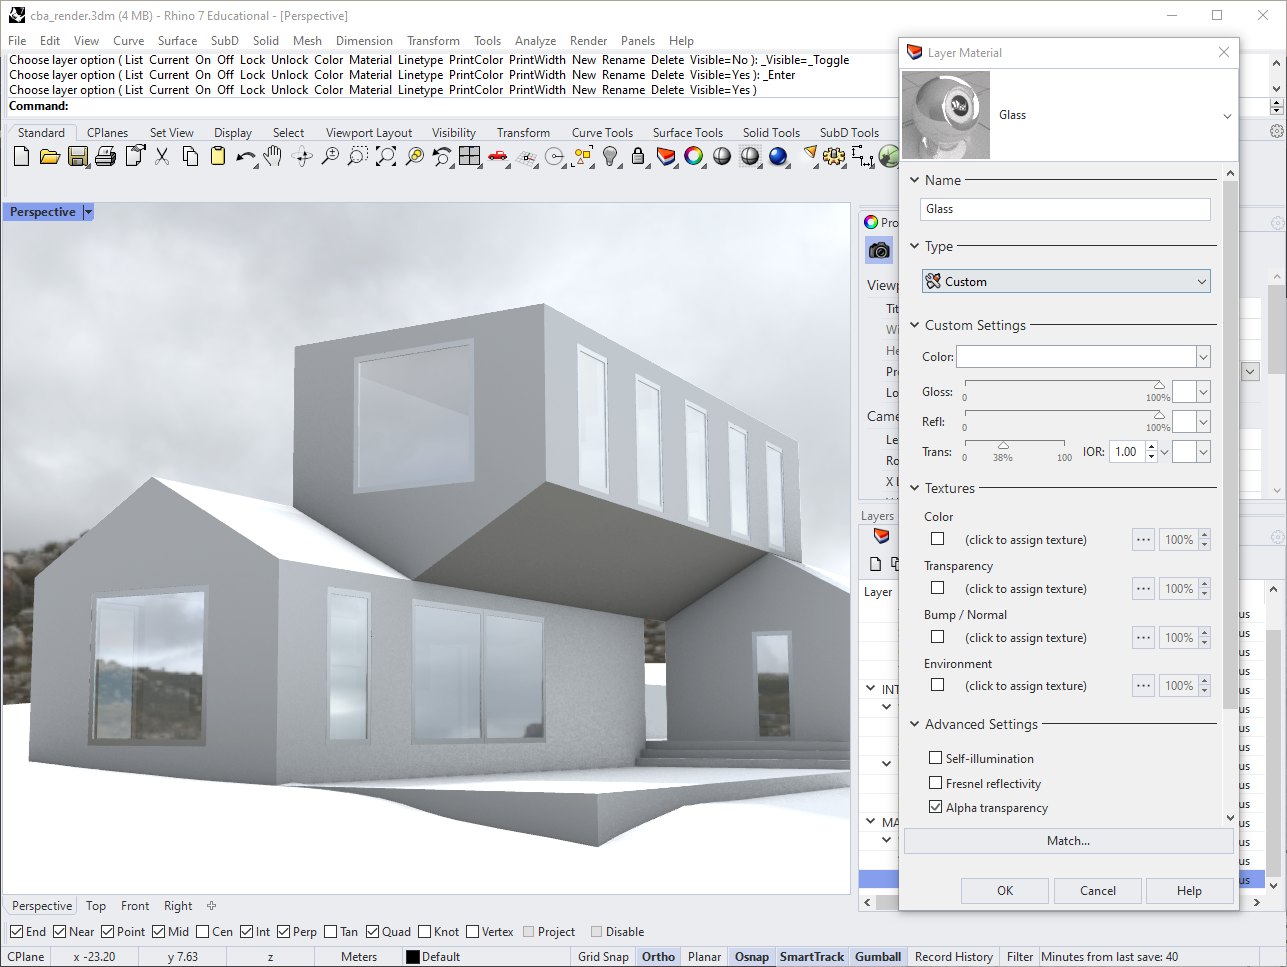The height and width of the screenshot is (967, 1287).
Task: Toggle the Cen osnap checkbox
Action: [203, 932]
